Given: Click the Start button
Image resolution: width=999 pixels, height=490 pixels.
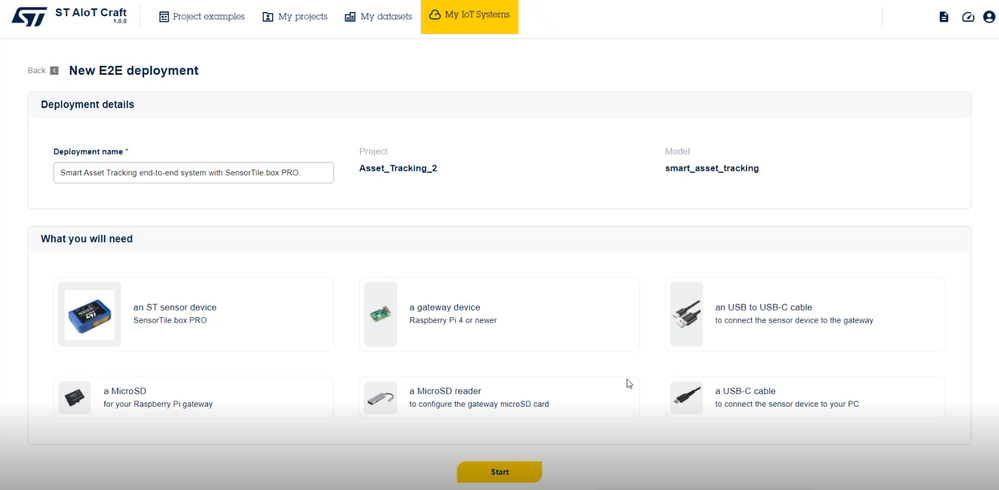Looking at the screenshot, I should tap(500, 472).
